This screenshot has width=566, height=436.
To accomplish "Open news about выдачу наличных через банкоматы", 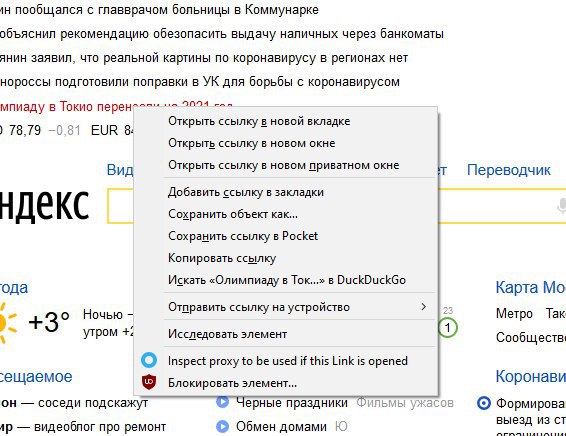I will pyautogui.click(x=222, y=34).
